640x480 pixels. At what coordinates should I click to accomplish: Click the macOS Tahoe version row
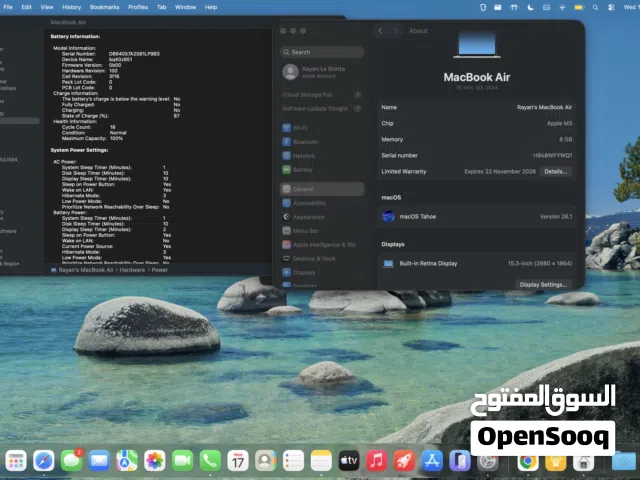point(477,216)
